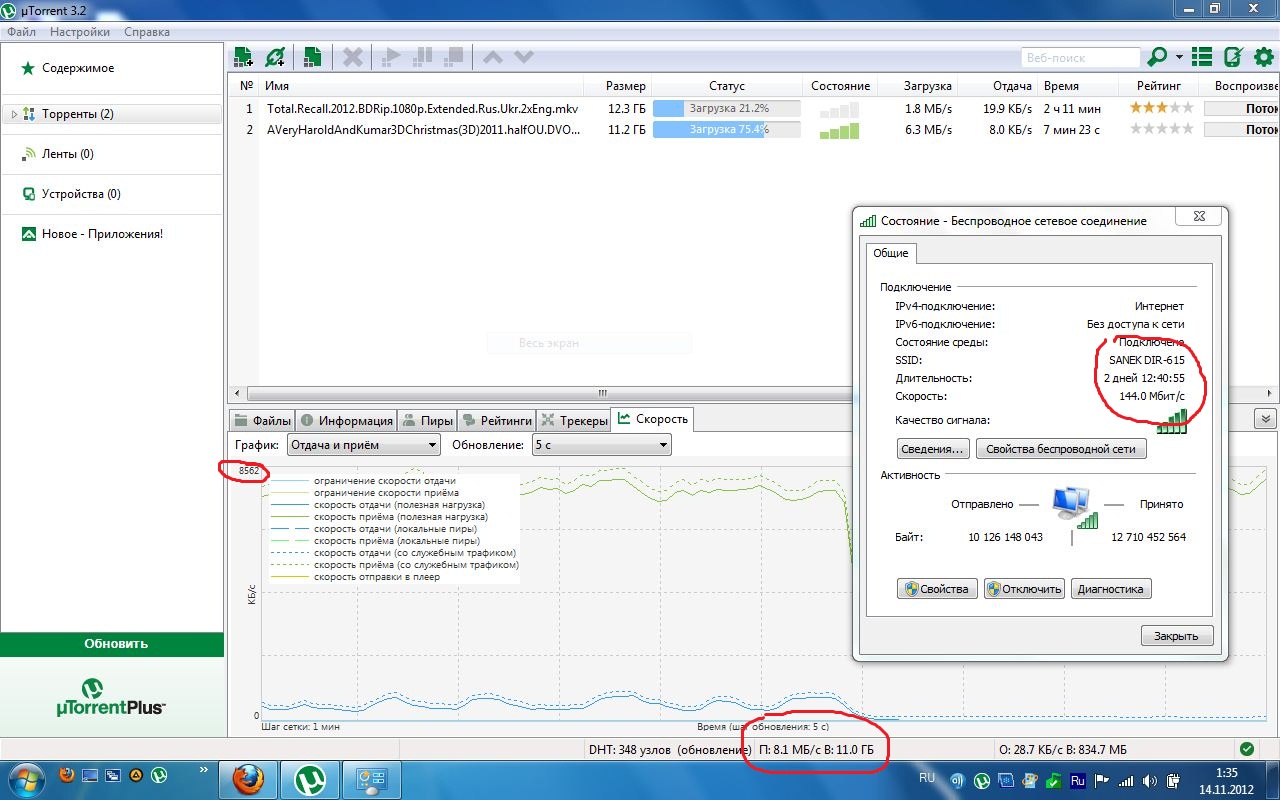This screenshot has width=1280, height=800.
Task: Click the Сведения... button
Action: pos(932,449)
